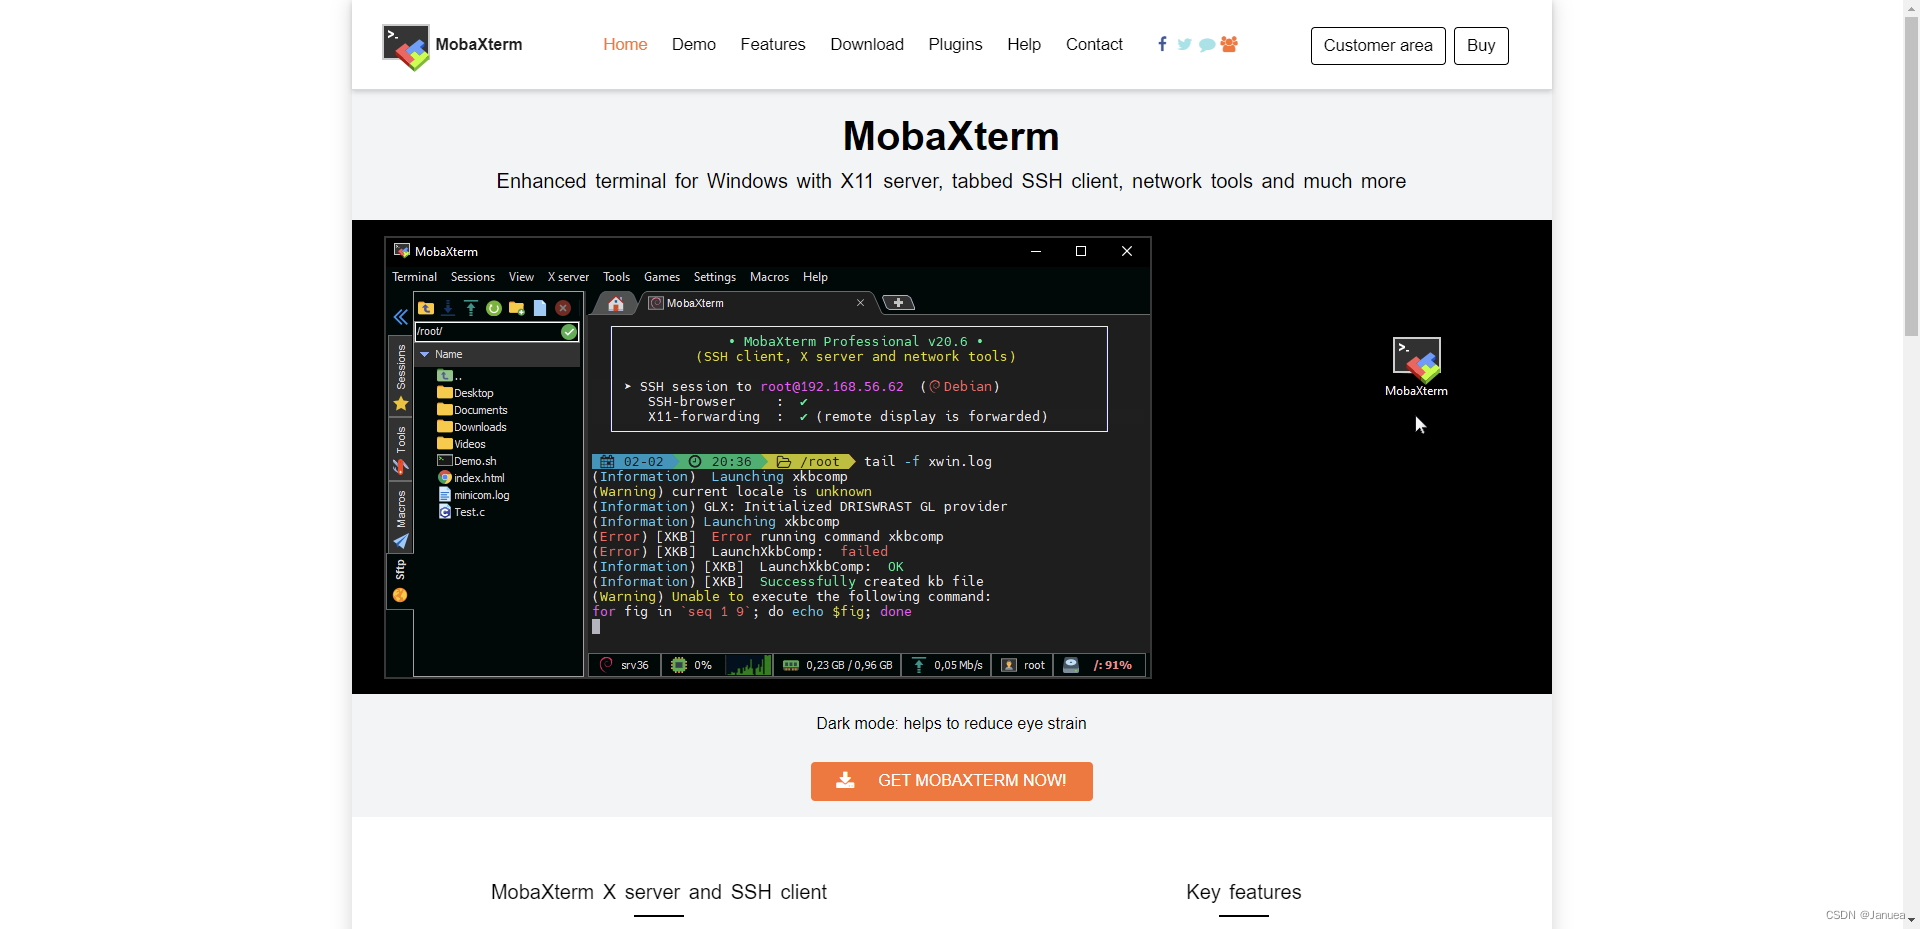Screen dimensions: 1920x929
Task: Click the green CPU usage graph
Action: point(749,665)
